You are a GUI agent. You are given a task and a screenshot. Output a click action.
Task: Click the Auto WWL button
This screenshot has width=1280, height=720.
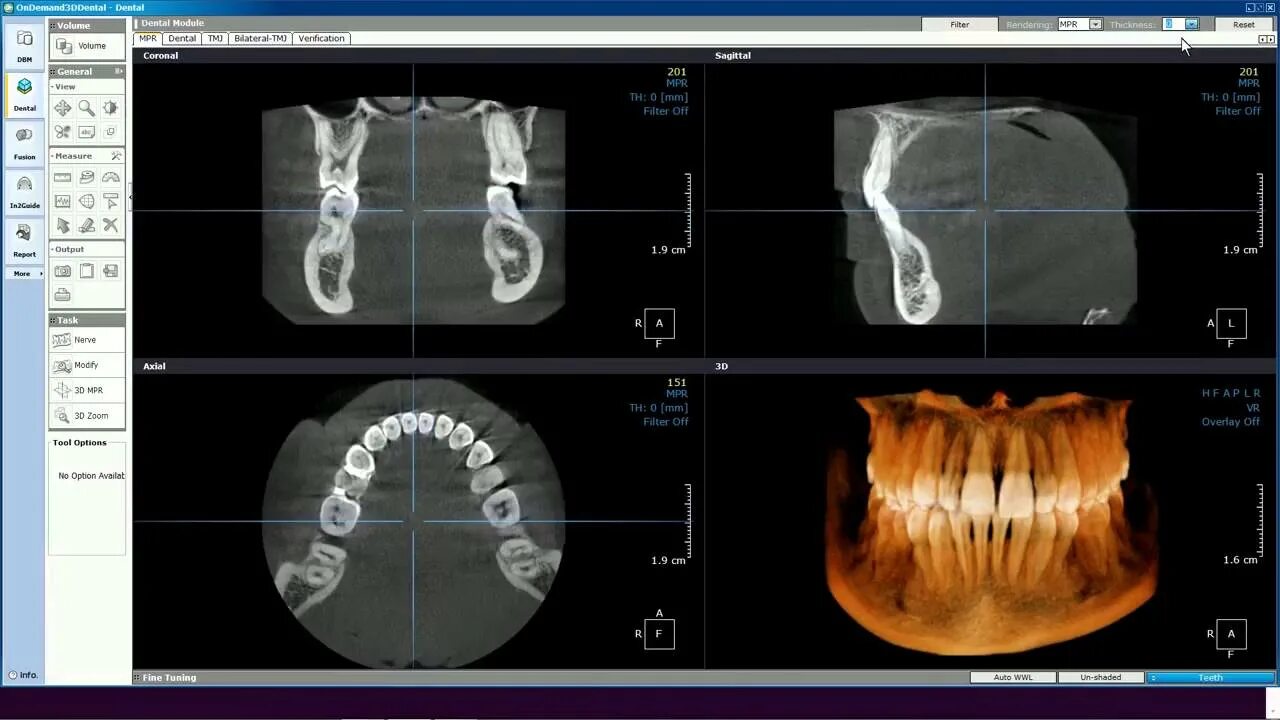point(1013,677)
